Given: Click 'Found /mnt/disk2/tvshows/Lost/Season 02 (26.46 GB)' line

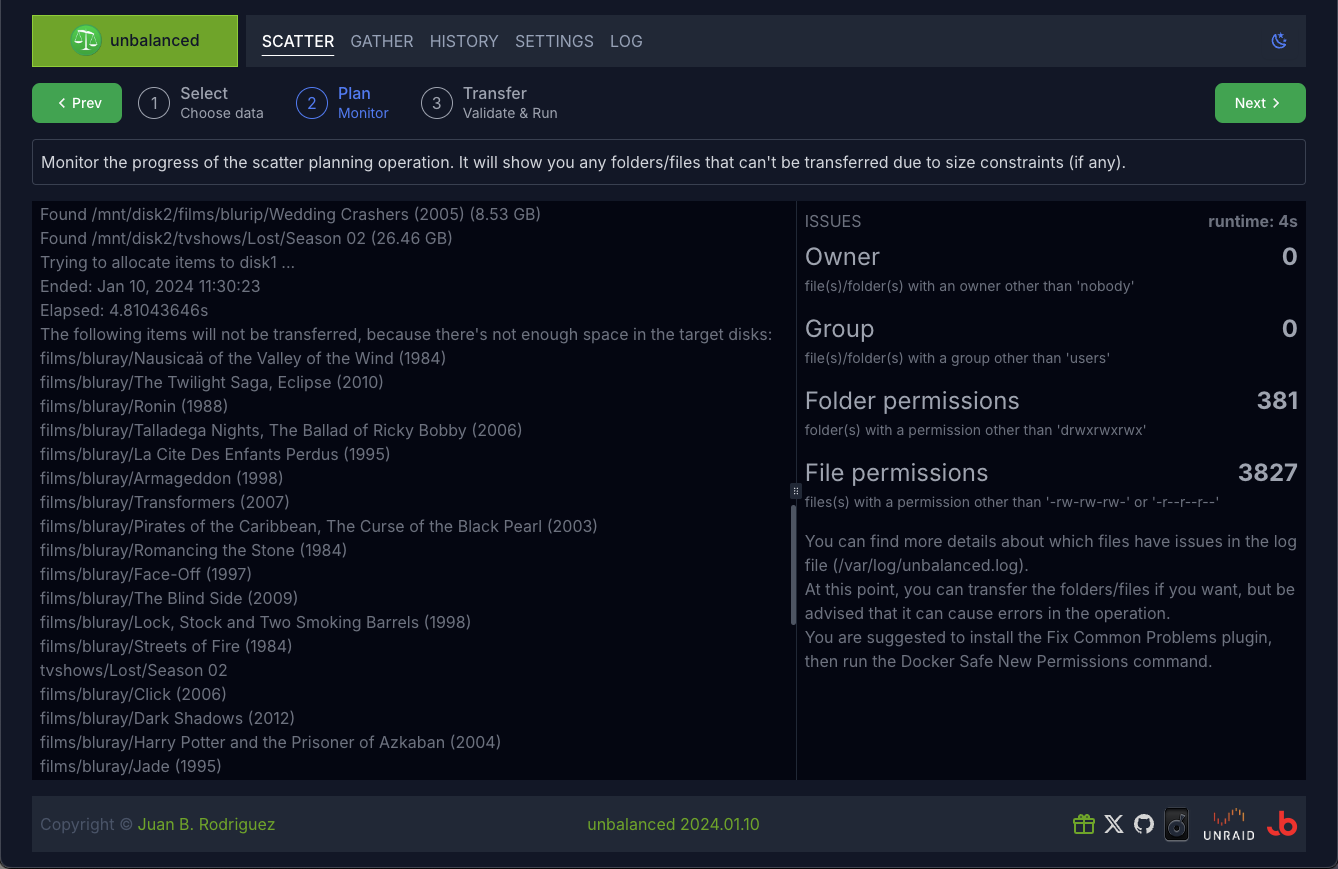Looking at the screenshot, I should coord(246,238).
